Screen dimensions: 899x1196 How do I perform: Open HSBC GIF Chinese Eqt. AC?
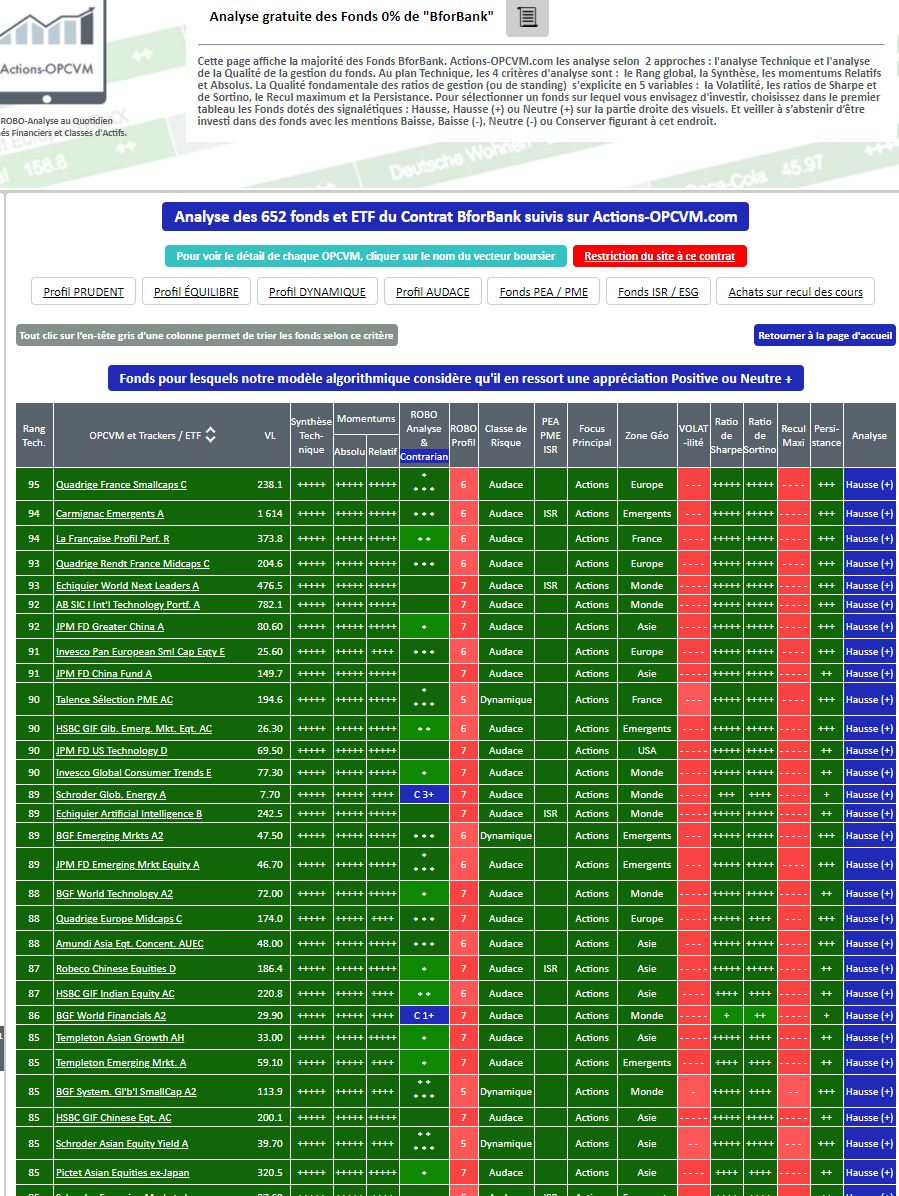[114, 1118]
